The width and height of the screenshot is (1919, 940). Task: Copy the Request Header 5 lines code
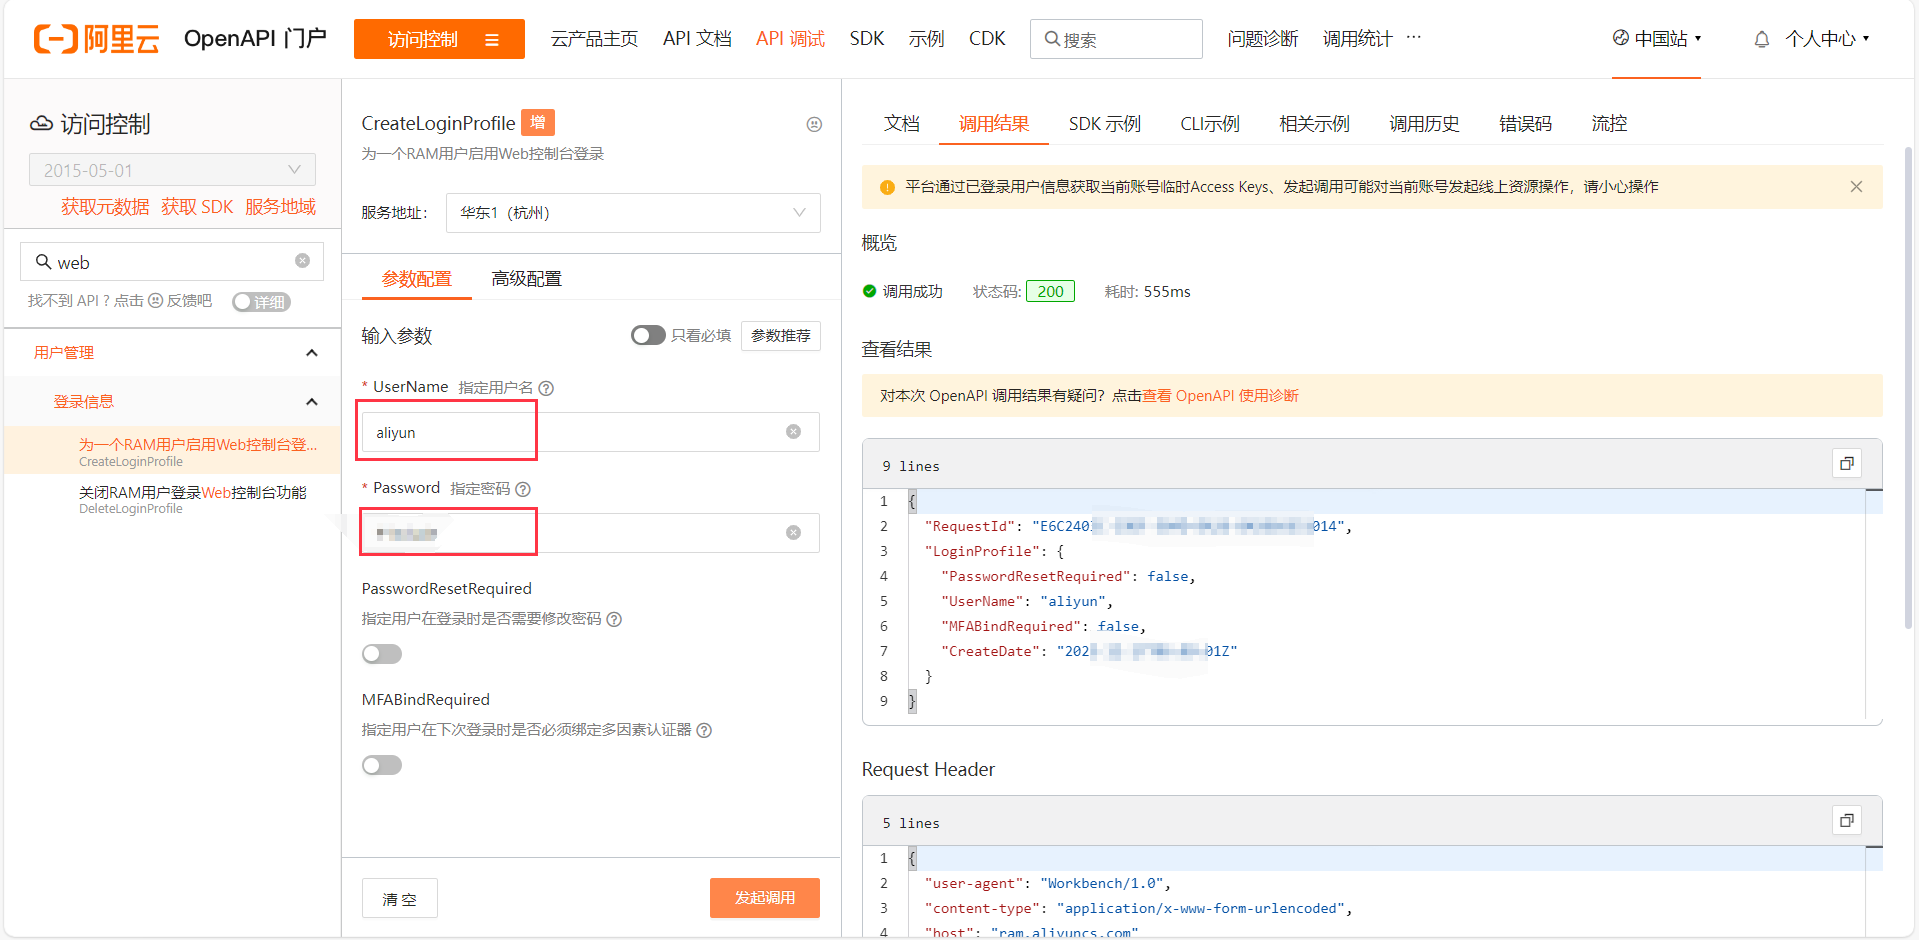[1847, 821]
